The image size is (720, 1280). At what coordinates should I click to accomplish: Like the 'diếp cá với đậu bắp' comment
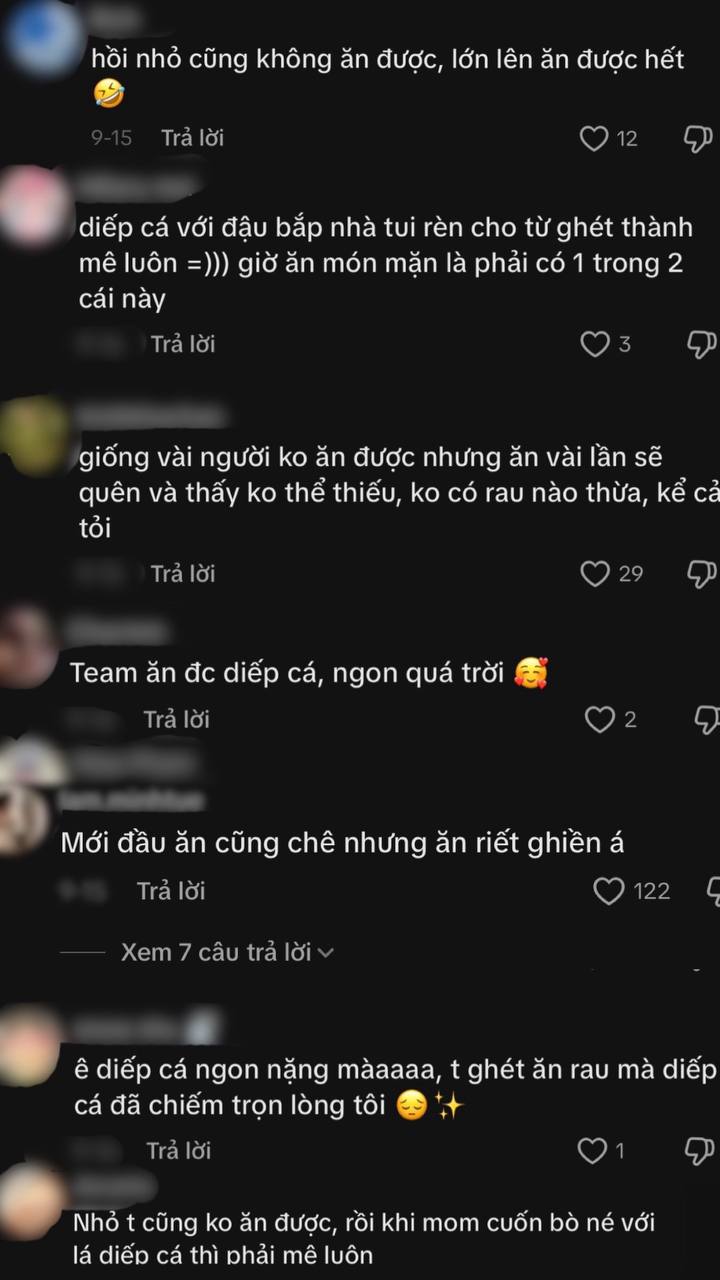595,345
